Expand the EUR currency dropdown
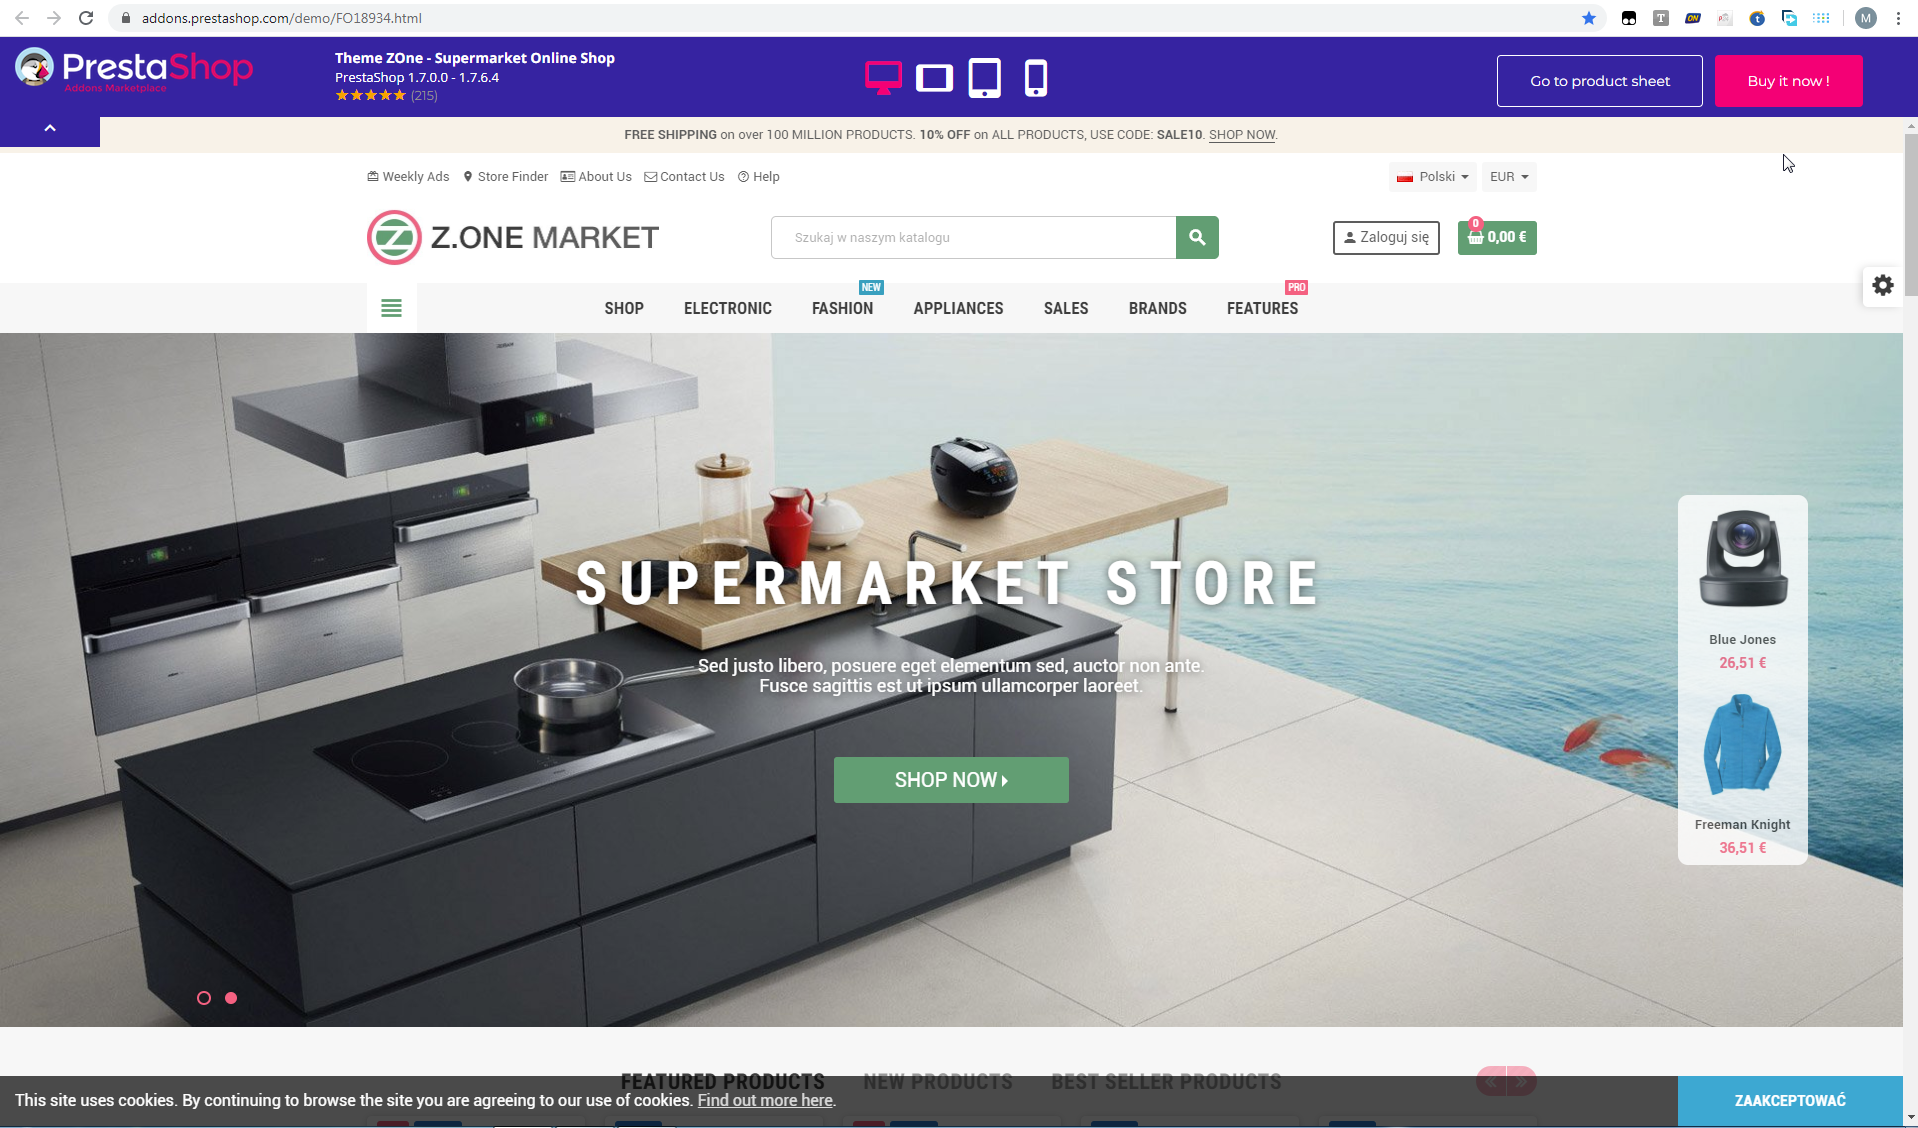Screen dimensions: 1918x1128 tap(1509, 177)
